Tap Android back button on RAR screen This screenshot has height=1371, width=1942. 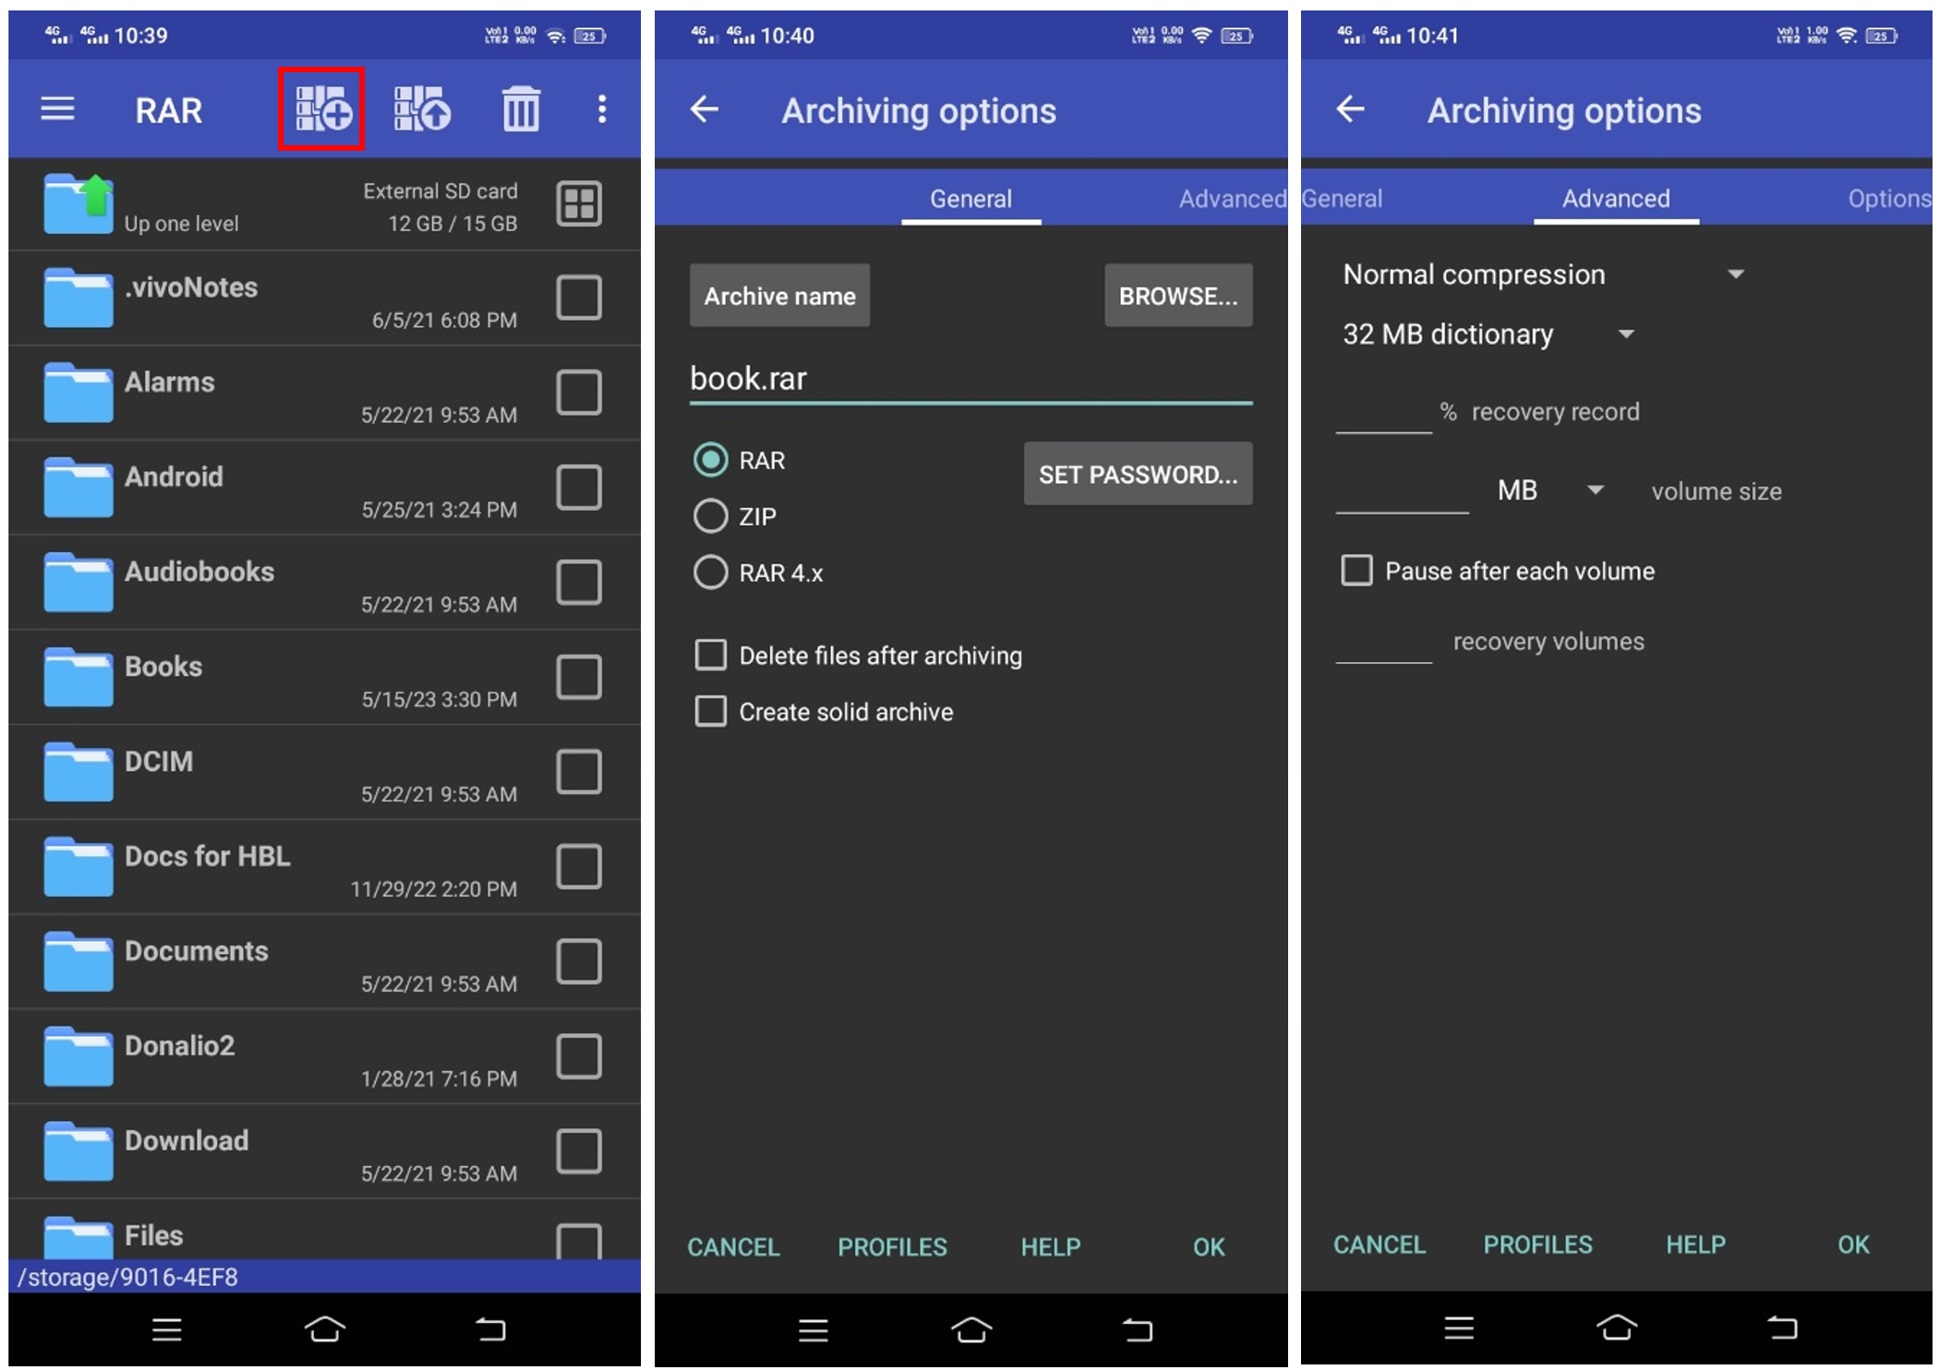[490, 1329]
